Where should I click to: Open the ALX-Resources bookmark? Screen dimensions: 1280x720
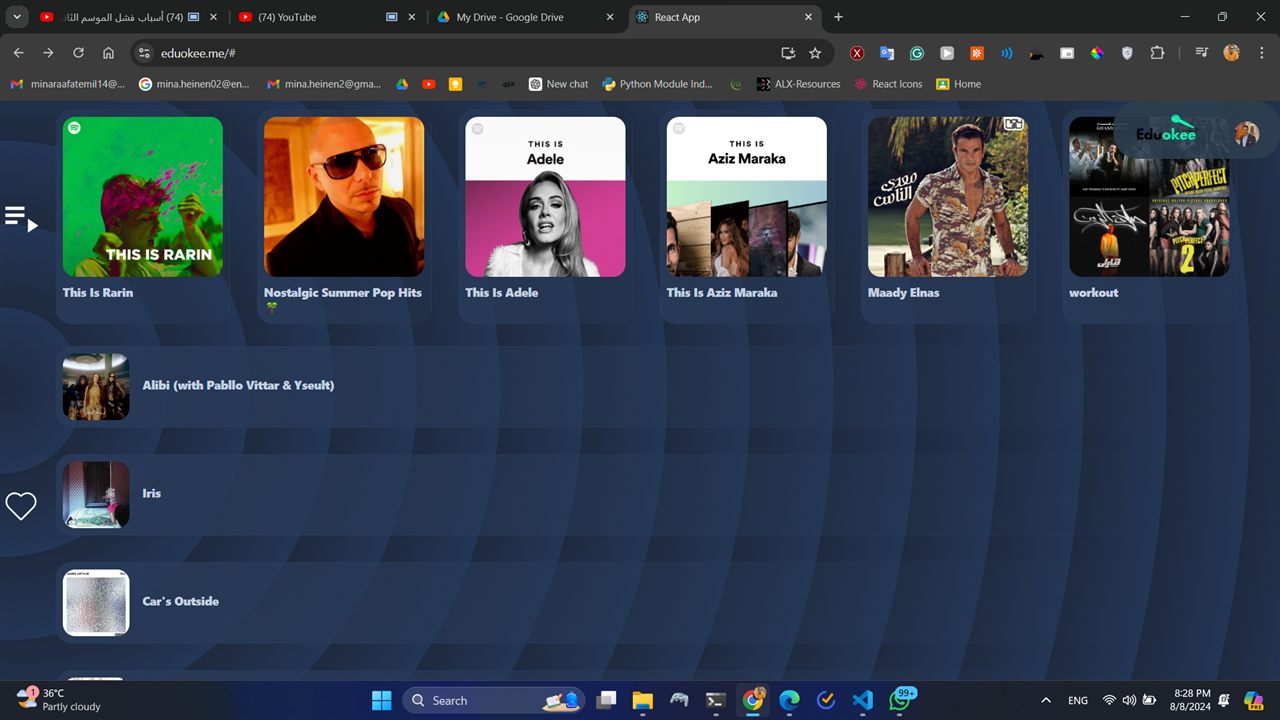pyautogui.click(x=798, y=84)
